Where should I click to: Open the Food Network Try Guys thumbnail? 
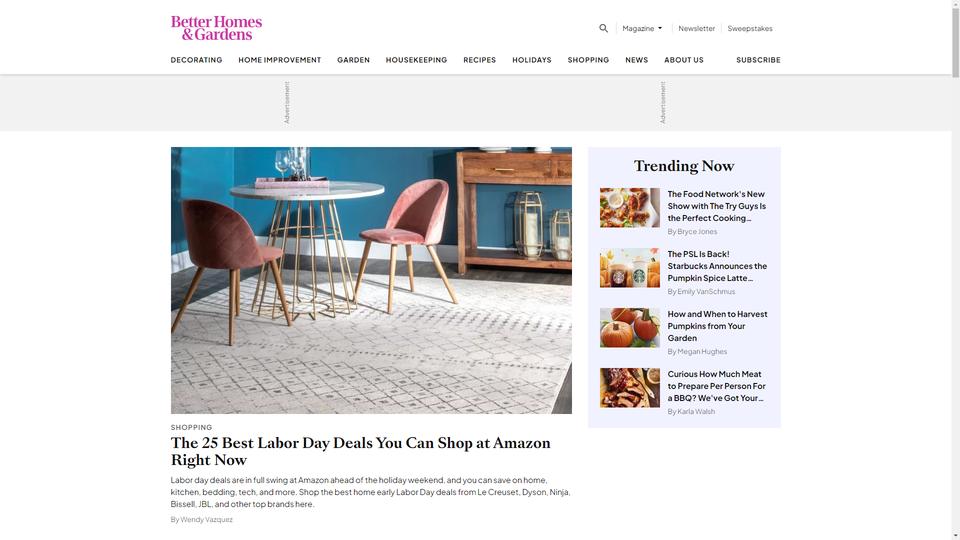click(x=629, y=208)
